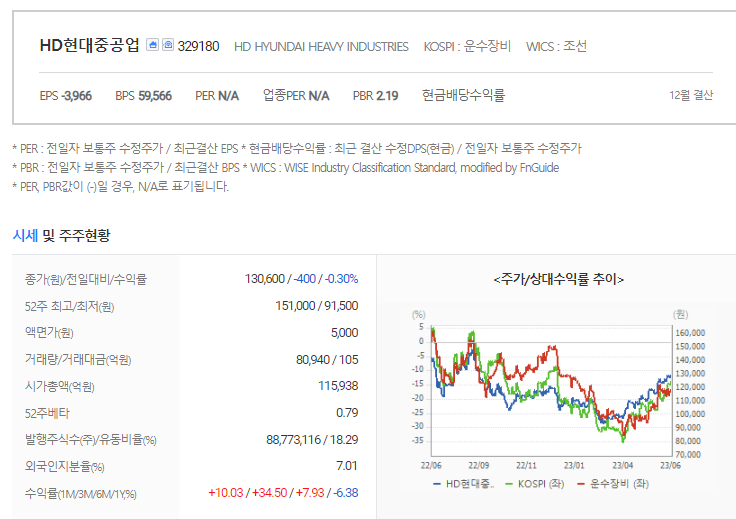Click the 52주 최고/최저(원) row label
This screenshot has height=519, width=736.
[x=69, y=306]
